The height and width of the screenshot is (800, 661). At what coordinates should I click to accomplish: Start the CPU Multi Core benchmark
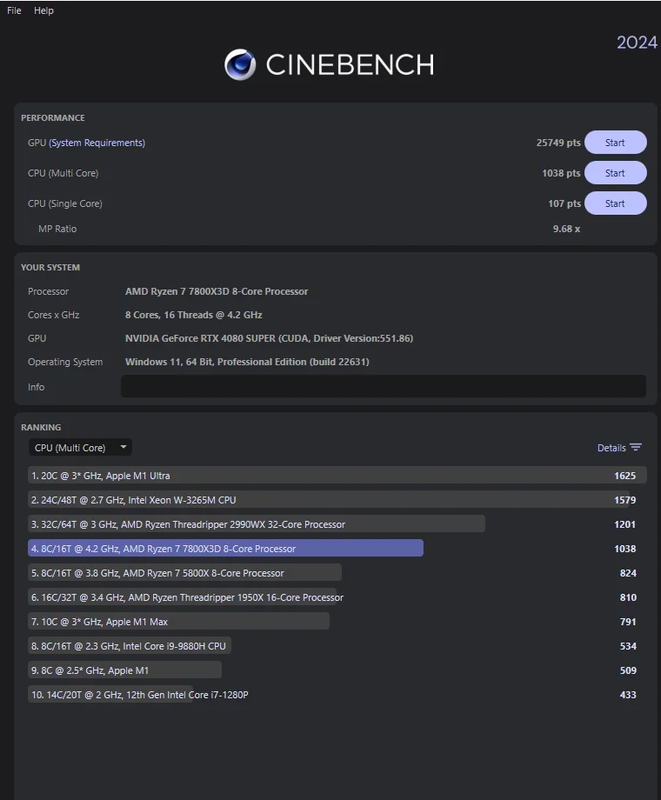pyautogui.click(x=615, y=173)
